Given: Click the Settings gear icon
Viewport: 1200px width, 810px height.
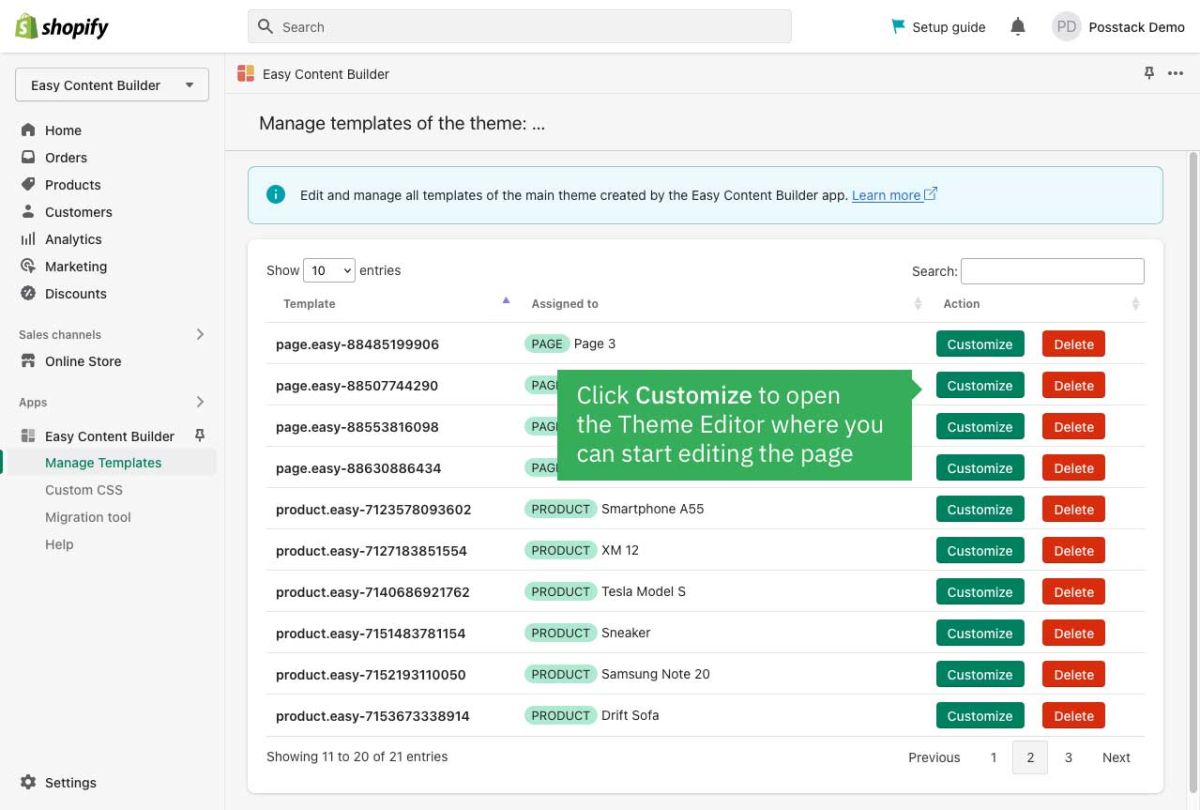Looking at the screenshot, I should (x=28, y=782).
